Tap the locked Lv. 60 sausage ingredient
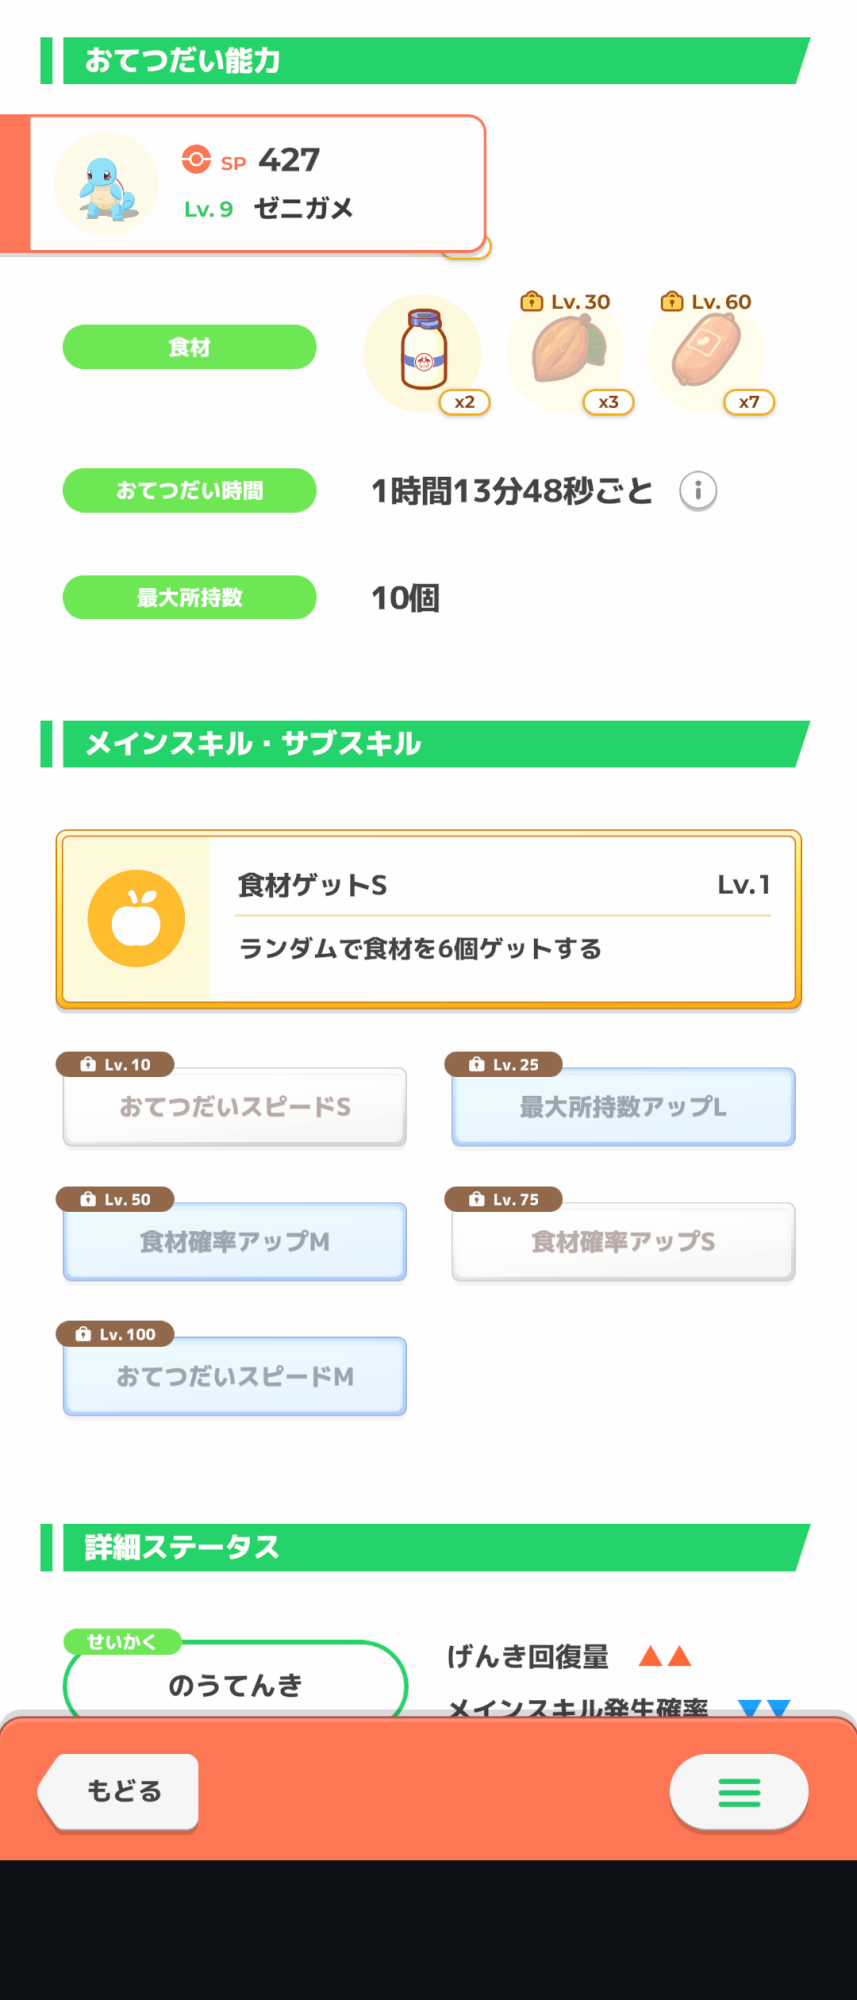857x2000 pixels. pyautogui.click(x=707, y=350)
